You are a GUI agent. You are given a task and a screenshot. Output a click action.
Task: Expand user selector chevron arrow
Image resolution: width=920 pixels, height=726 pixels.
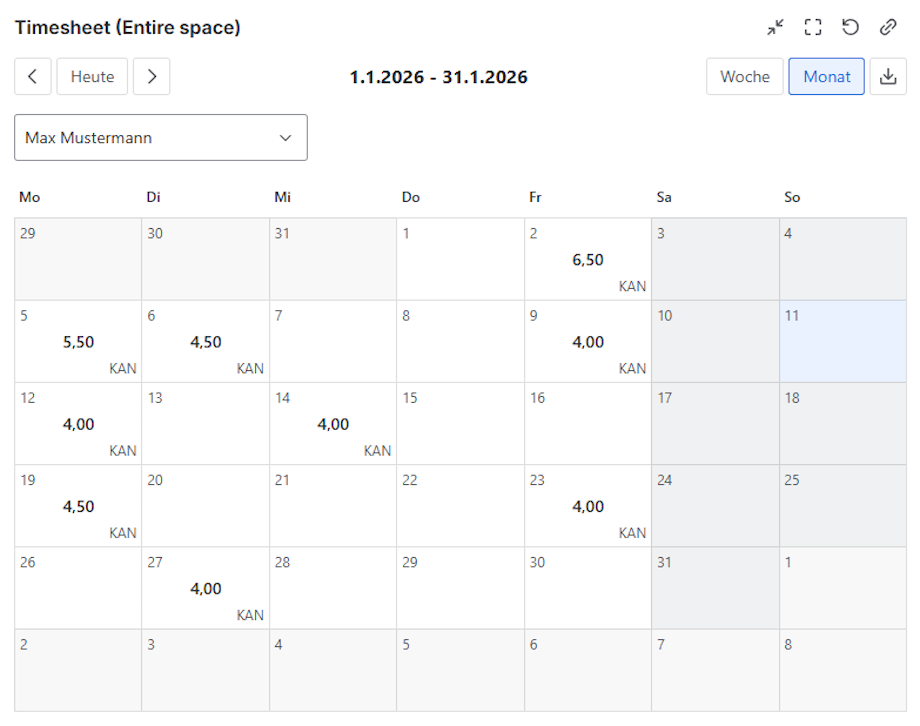[286, 138]
